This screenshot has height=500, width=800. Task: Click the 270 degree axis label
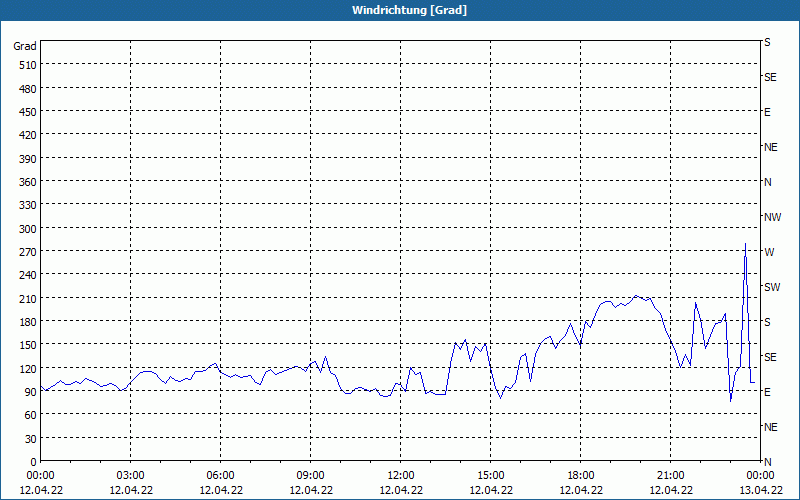(28, 252)
